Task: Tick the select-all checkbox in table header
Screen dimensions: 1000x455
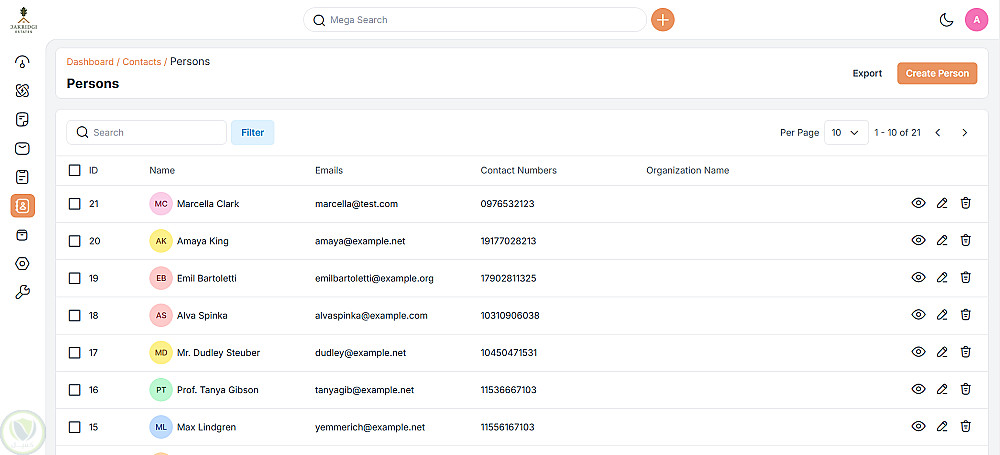Action: [x=75, y=170]
